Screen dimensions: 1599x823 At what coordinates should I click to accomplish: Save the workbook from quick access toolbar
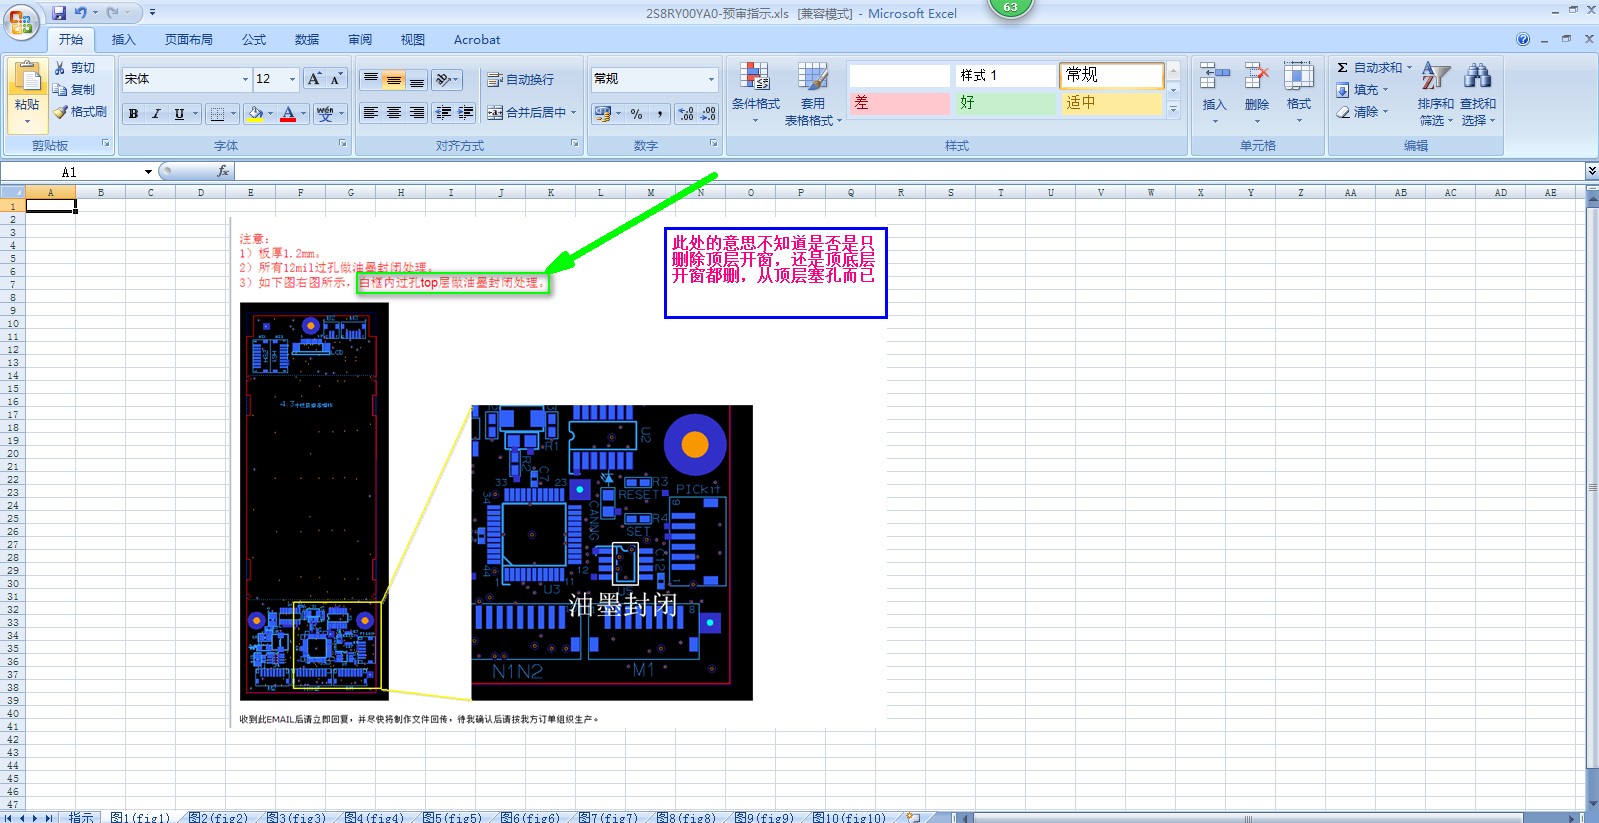[x=59, y=13]
